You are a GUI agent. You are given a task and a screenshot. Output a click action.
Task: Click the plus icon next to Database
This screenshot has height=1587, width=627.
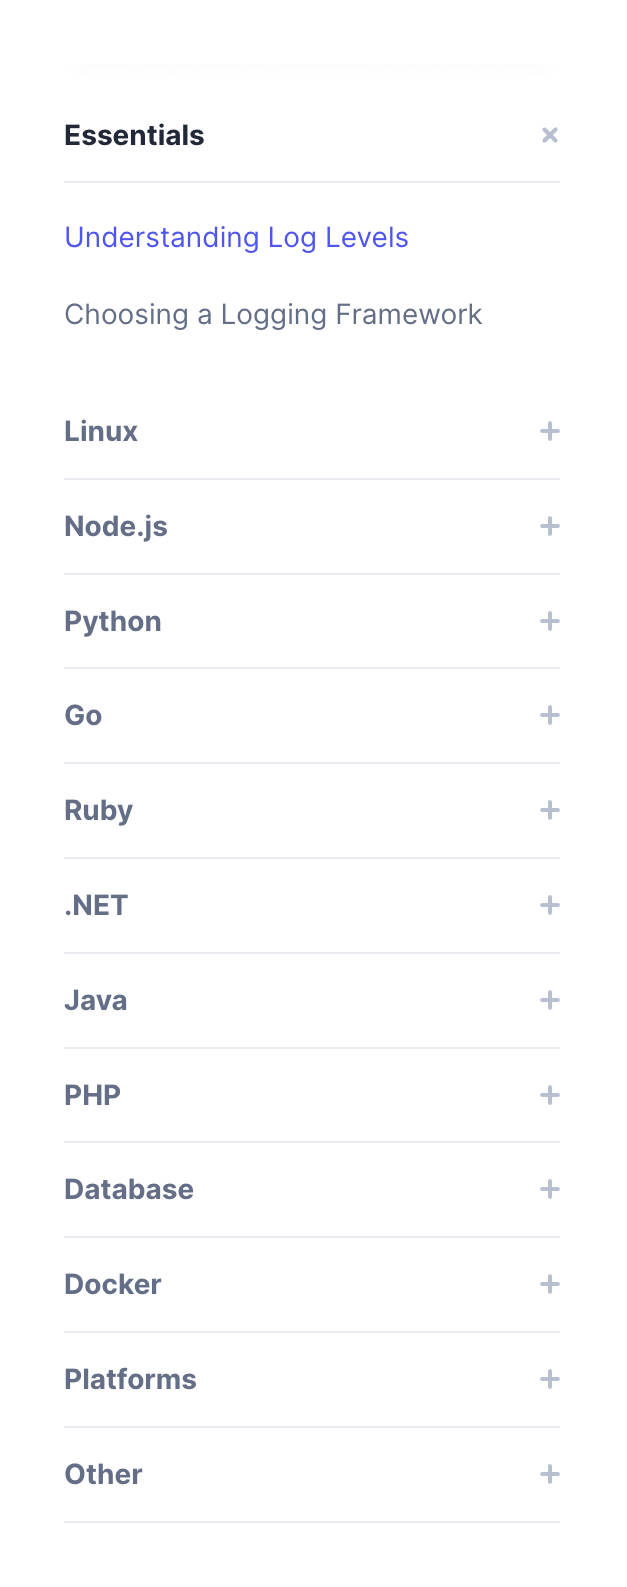pos(549,1189)
